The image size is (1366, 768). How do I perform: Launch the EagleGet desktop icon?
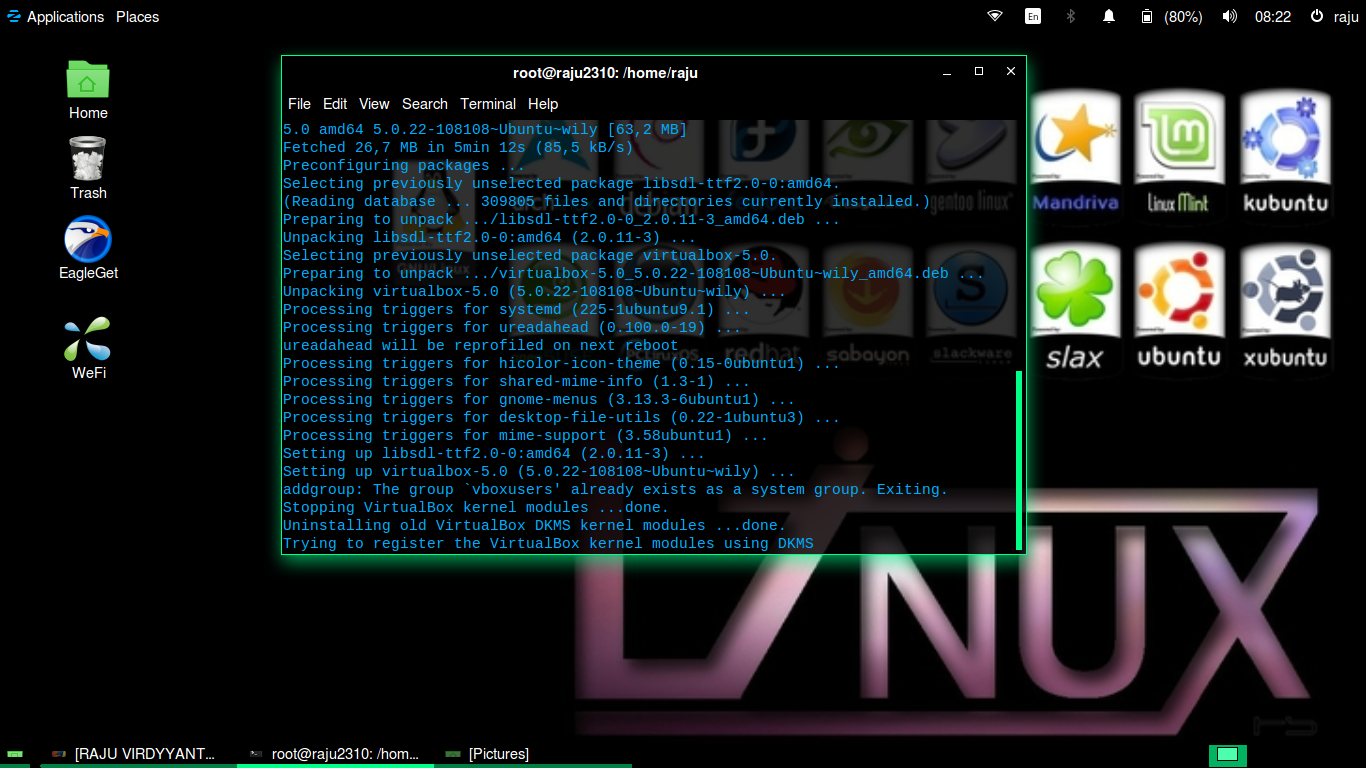(88, 248)
